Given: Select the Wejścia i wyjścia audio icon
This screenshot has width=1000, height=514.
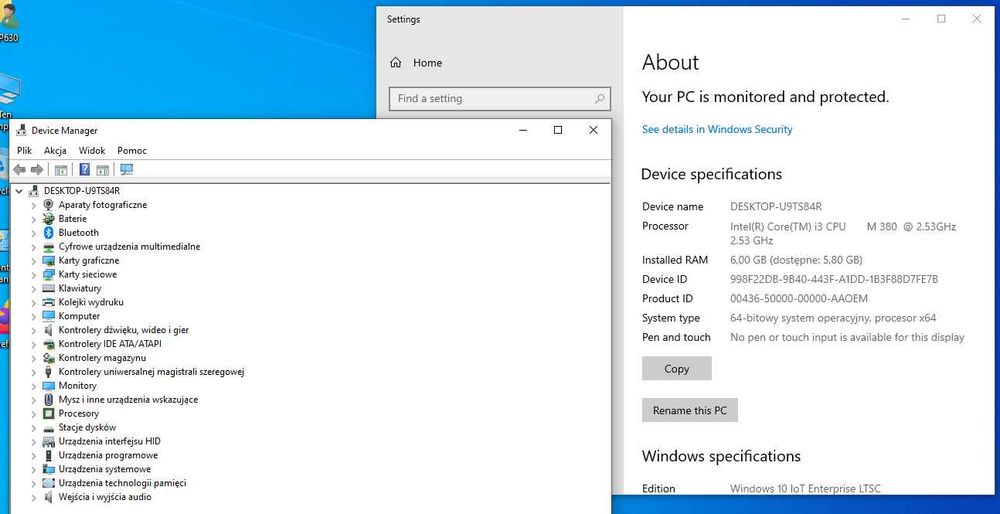Looking at the screenshot, I should tap(48, 497).
